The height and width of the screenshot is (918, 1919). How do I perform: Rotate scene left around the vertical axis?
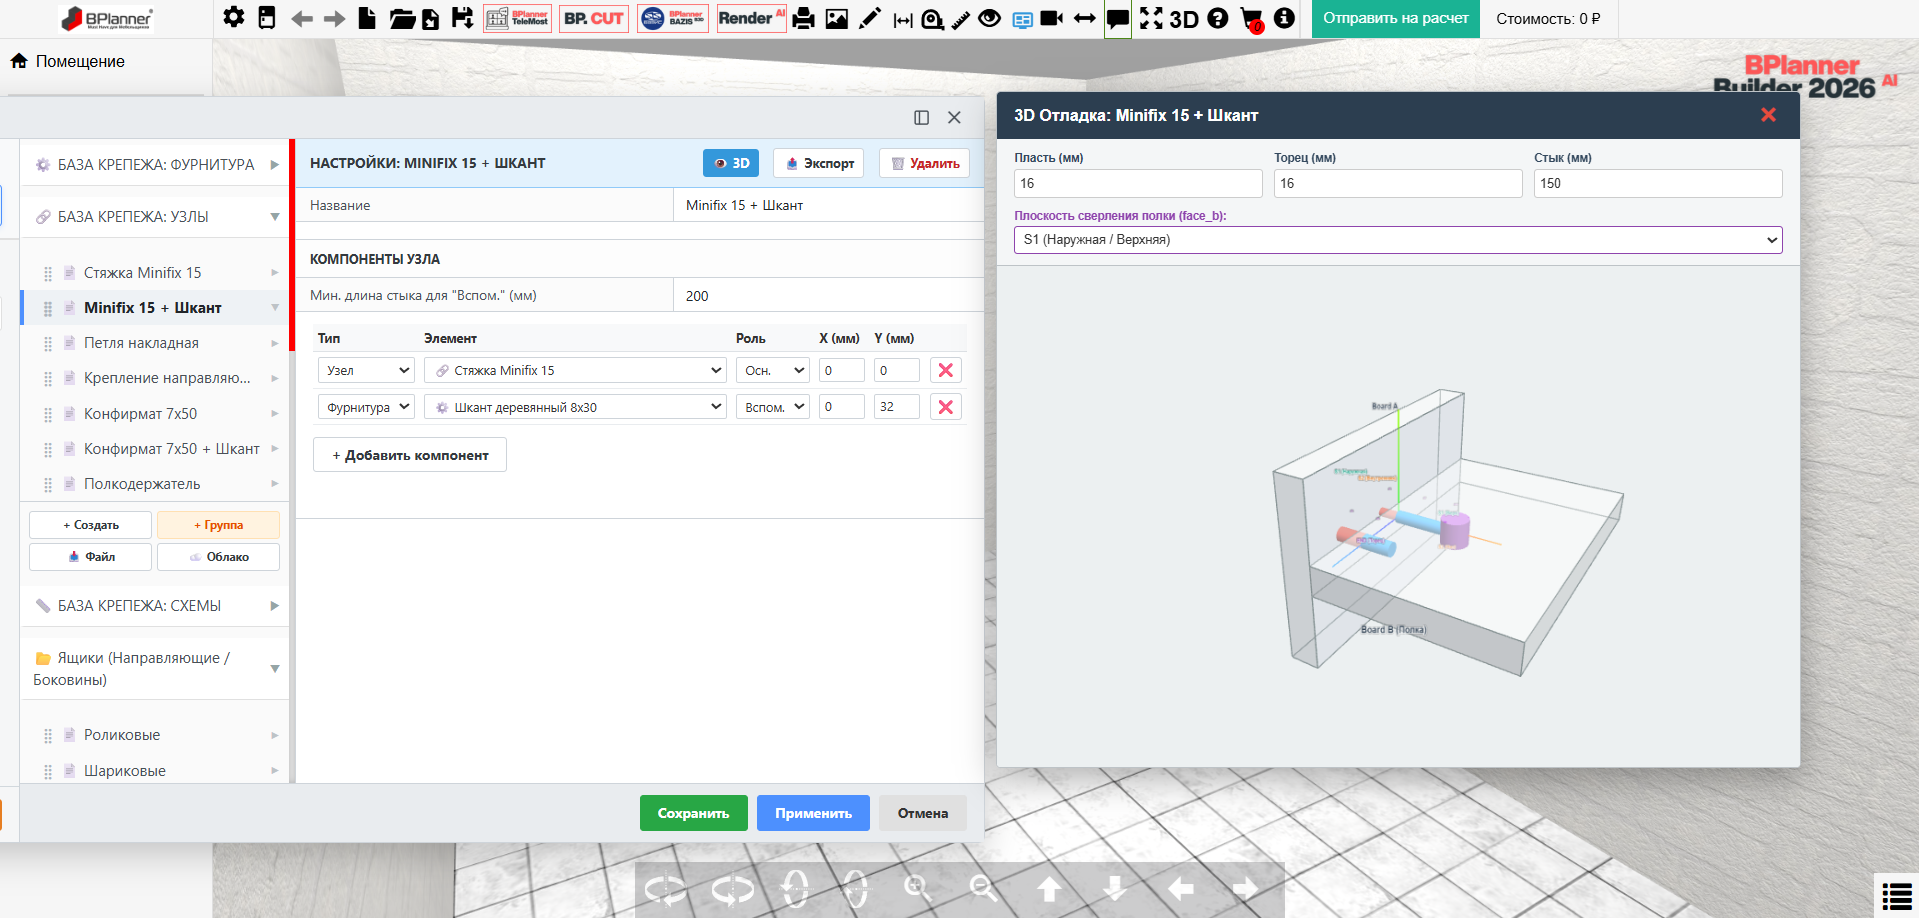tap(665, 889)
